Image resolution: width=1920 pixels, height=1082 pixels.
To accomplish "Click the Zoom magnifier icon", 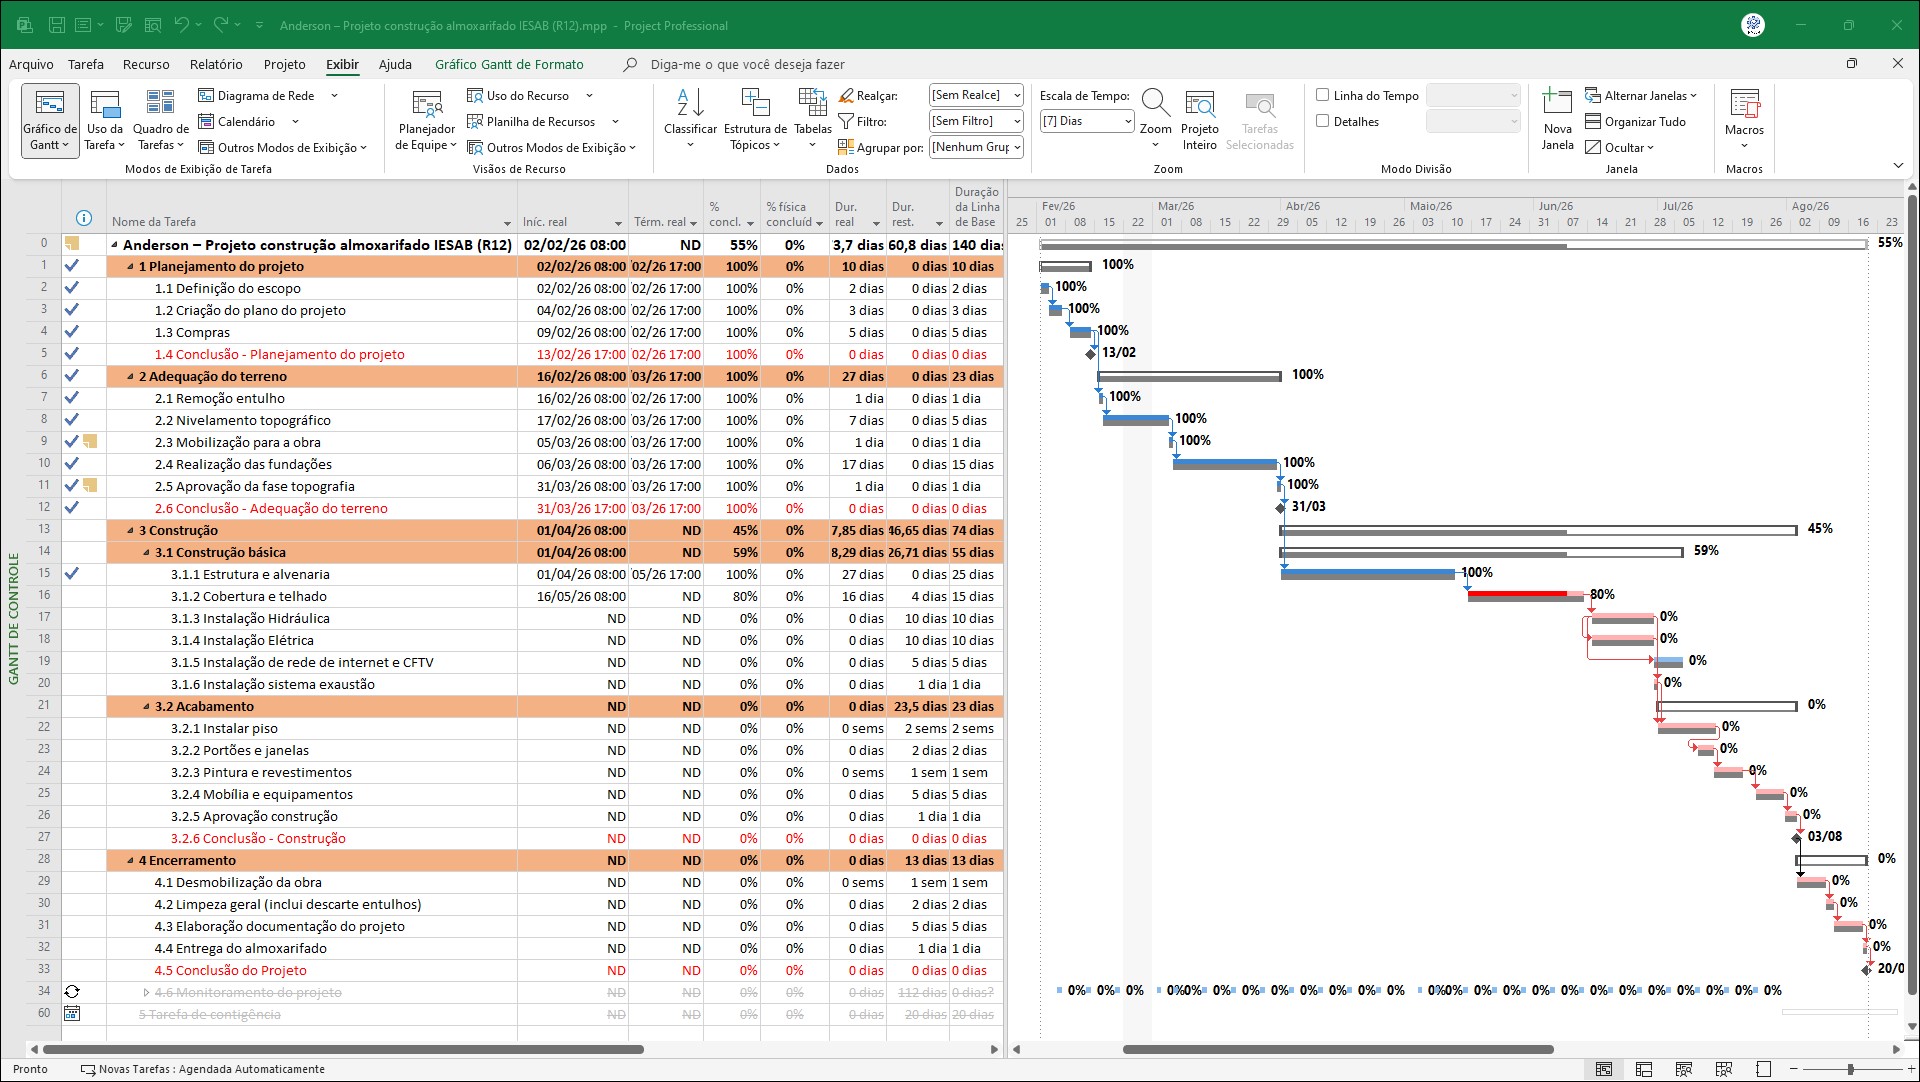I will [x=1155, y=103].
